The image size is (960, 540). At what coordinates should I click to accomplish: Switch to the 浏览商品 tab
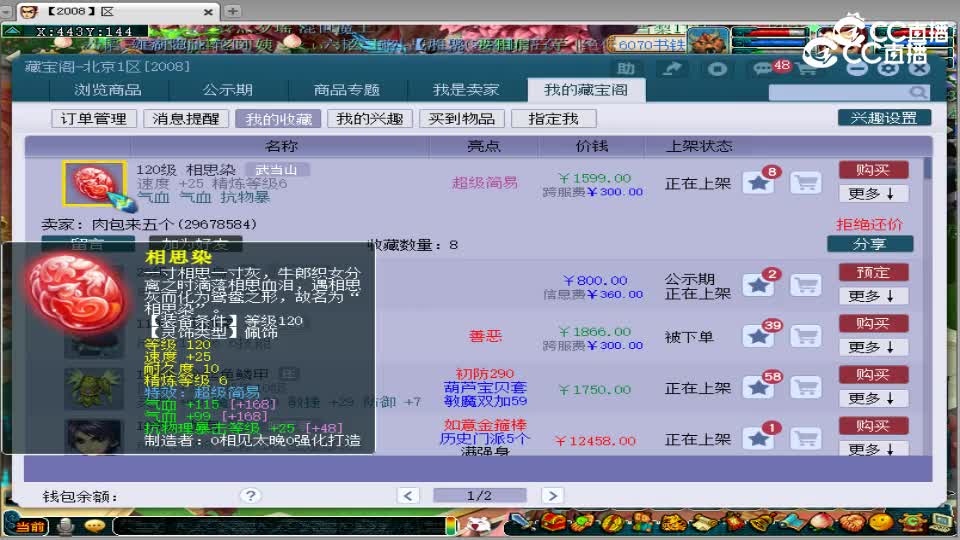[108, 90]
